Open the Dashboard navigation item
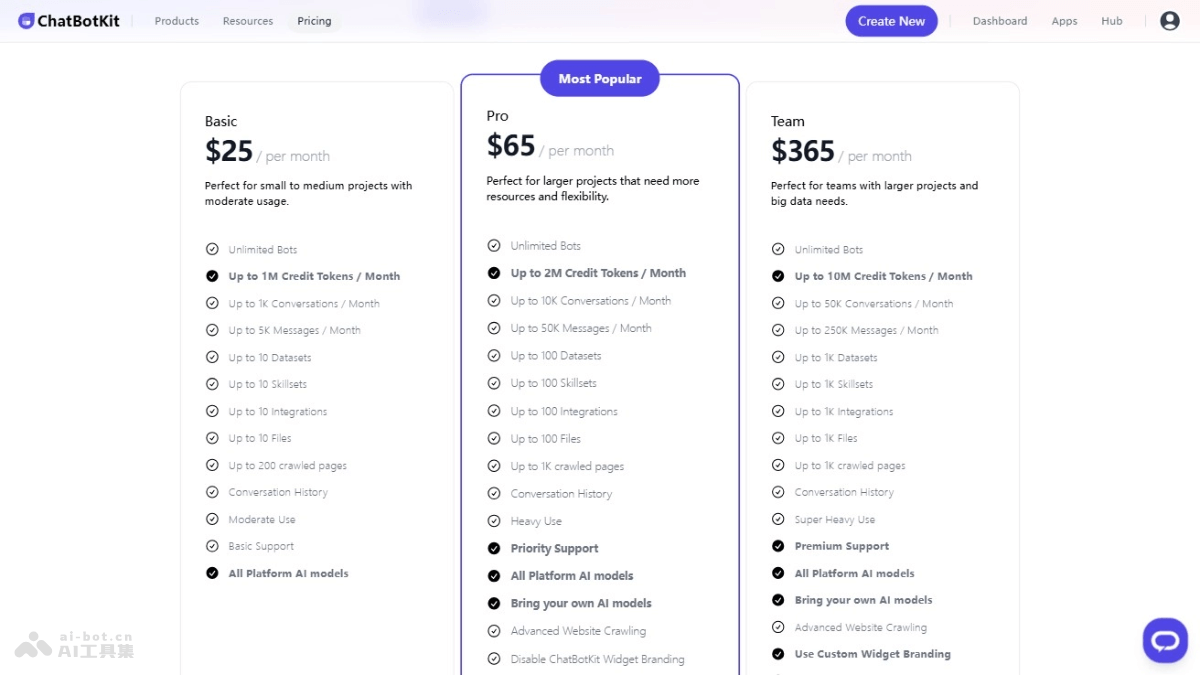The image size is (1200, 675). [1000, 21]
